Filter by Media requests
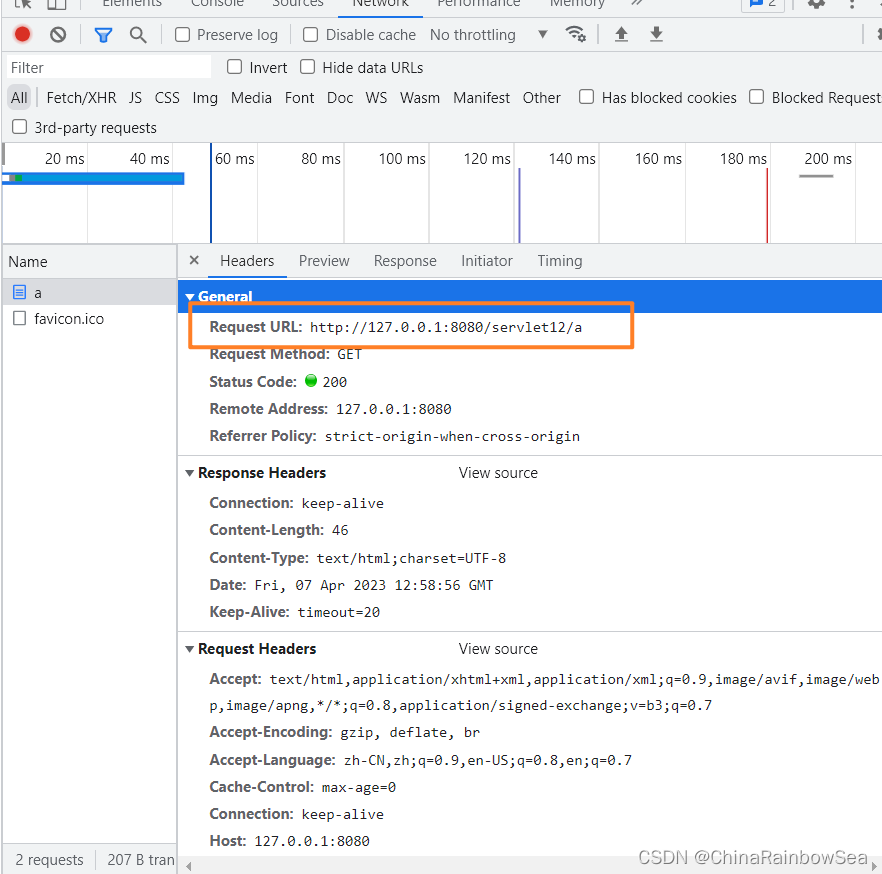Viewport: 882px width, 874px height. pos(251,98)
